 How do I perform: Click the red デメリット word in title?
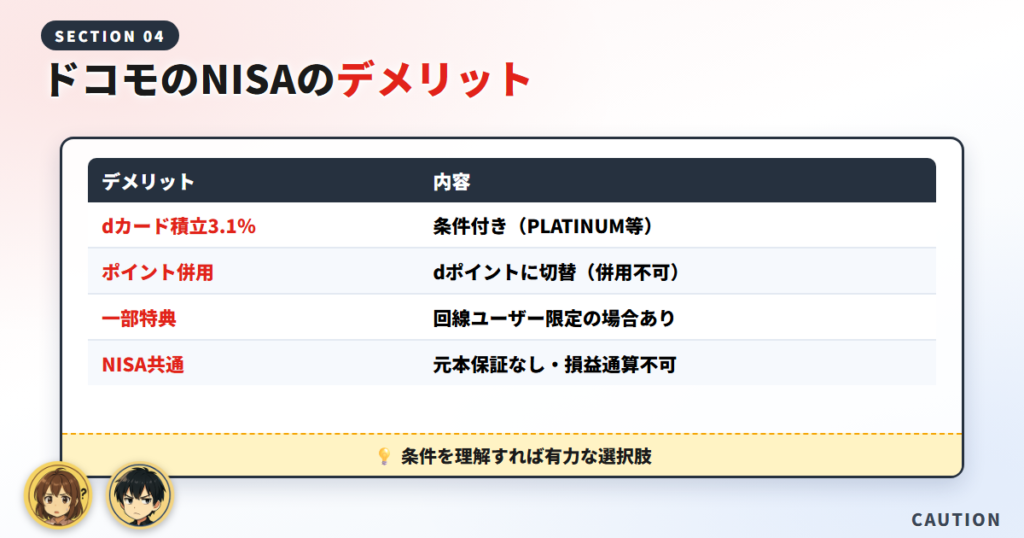pos(434,80)
